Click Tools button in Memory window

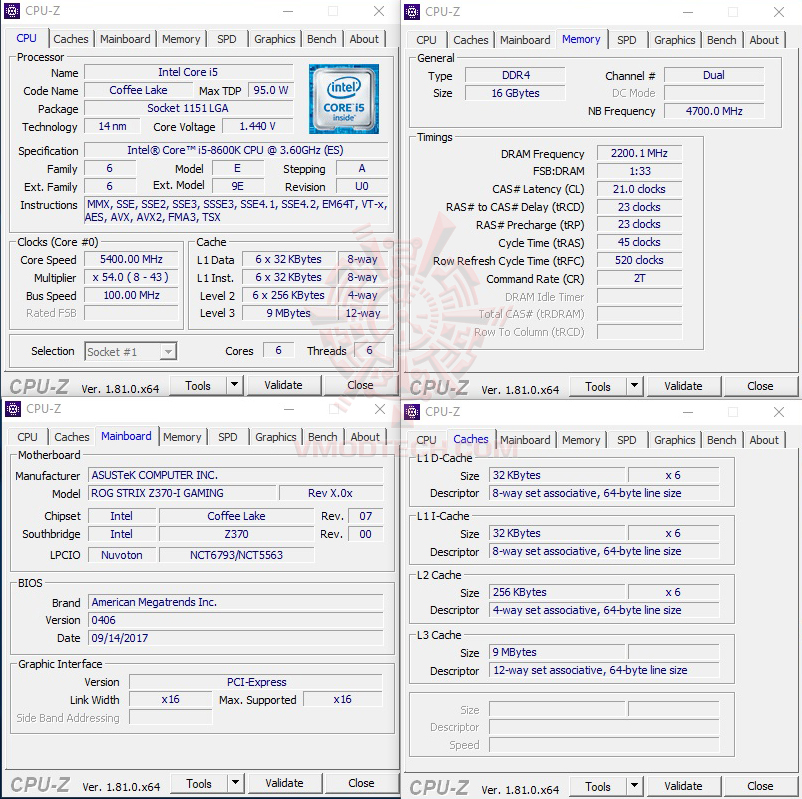[597, 386]
